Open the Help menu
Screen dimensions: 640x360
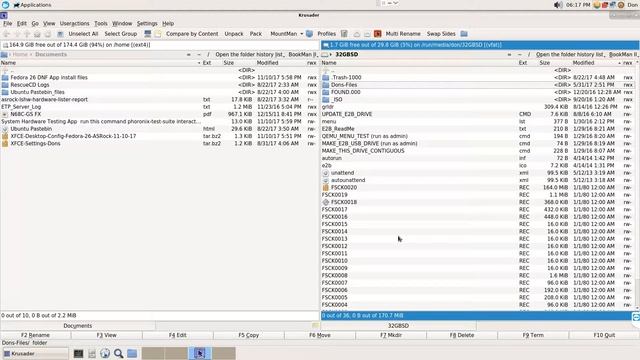pyautogui.click(x=168, y=24)
